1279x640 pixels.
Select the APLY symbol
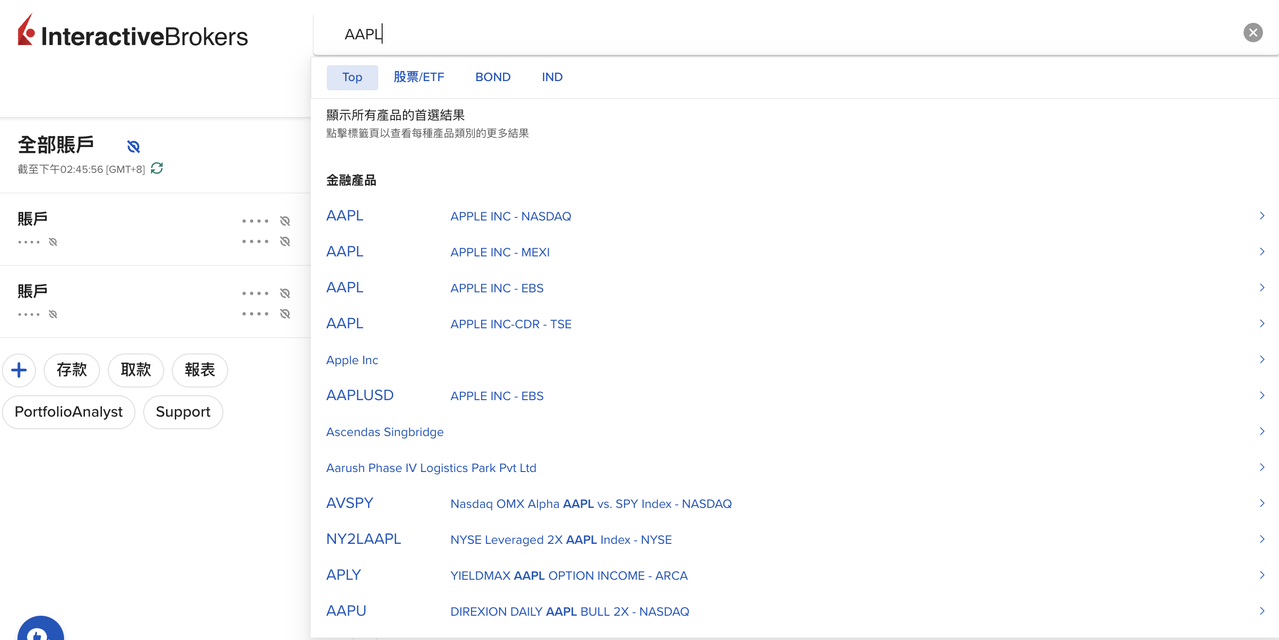click(x=344, y=576)
